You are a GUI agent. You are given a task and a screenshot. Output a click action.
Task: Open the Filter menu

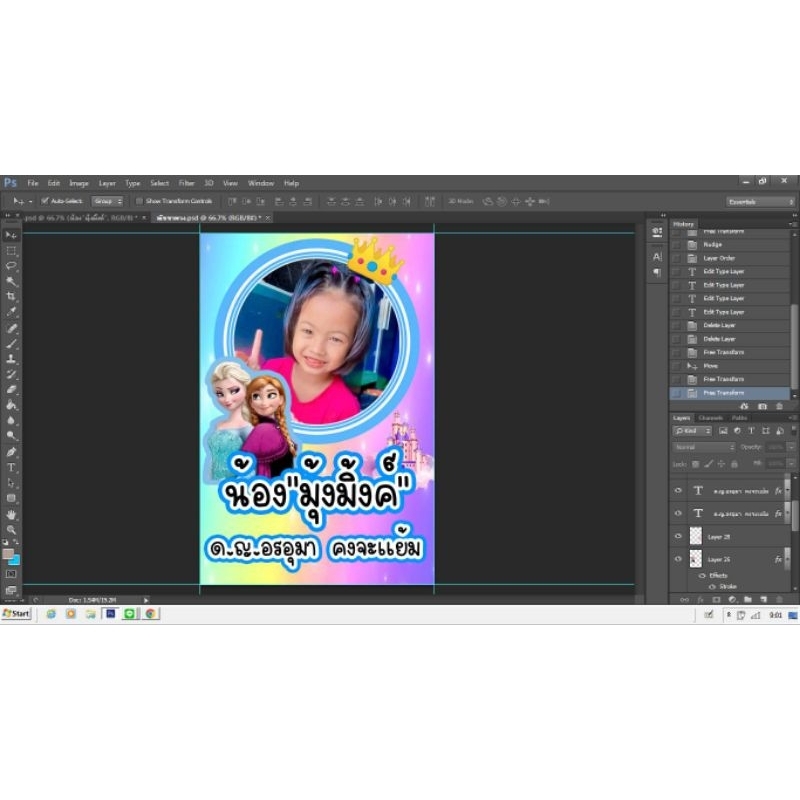(186, 183)
